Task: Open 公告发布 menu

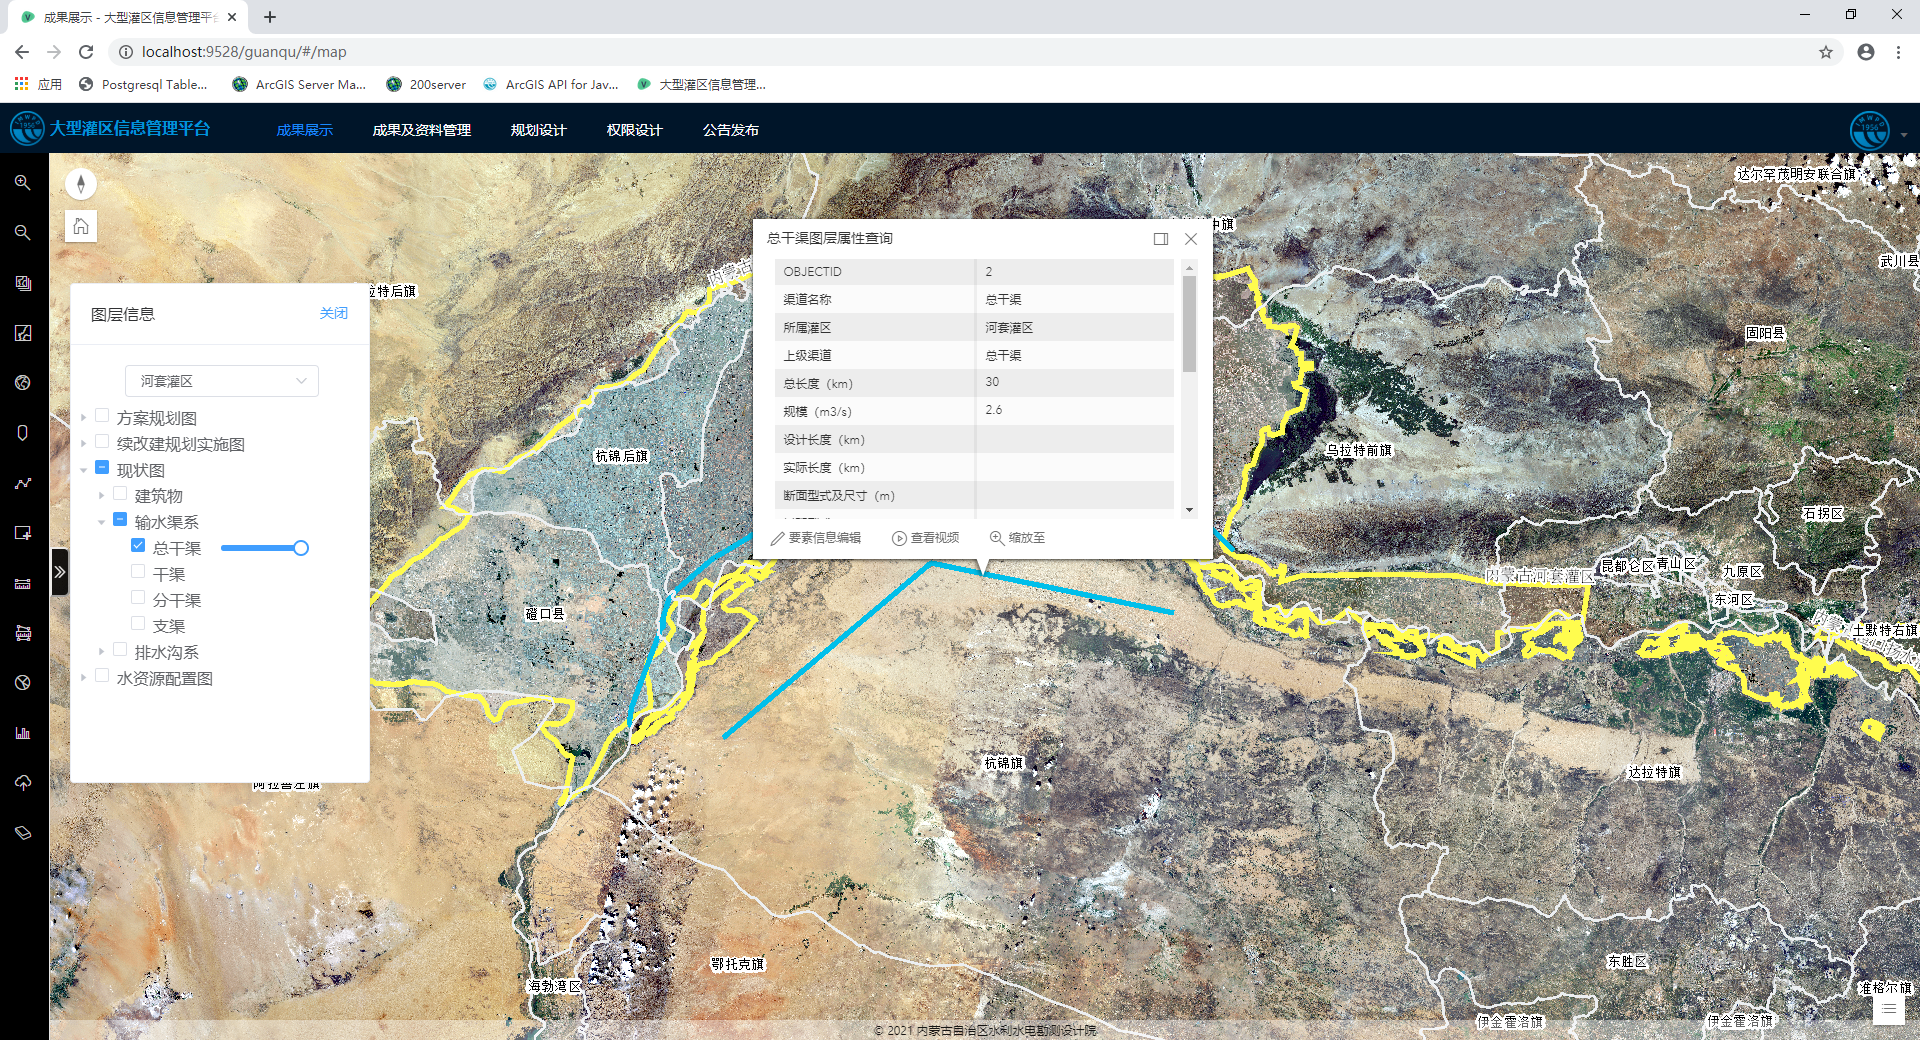Action: (x=731, y=130)
